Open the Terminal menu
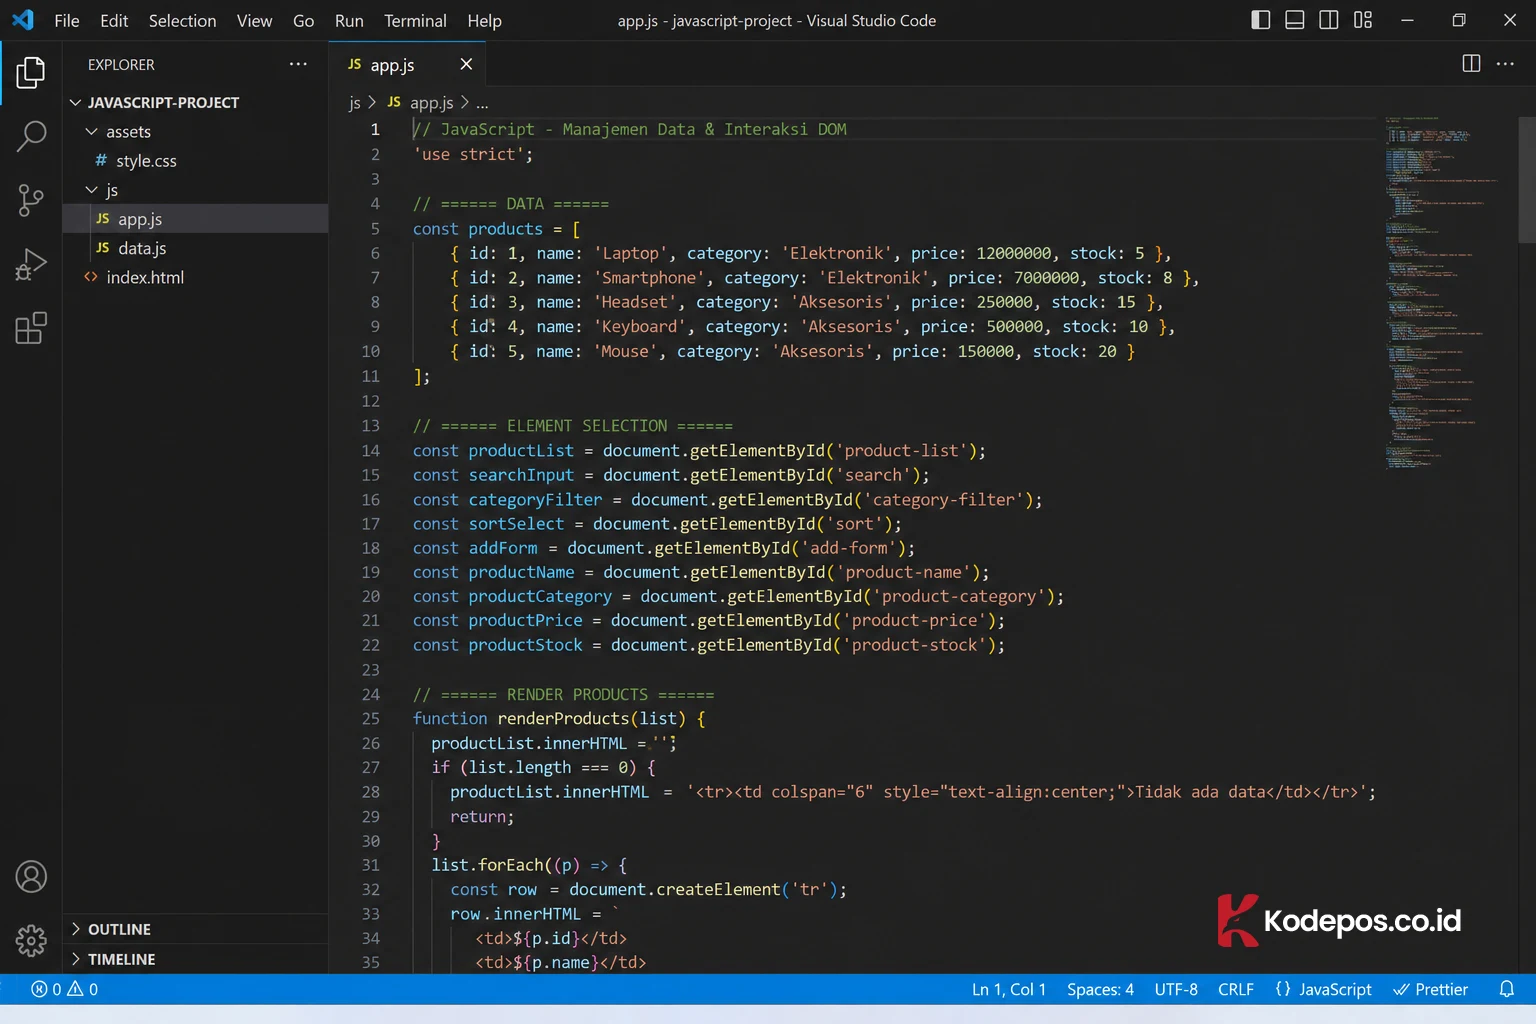The height and width of the screenshot is (1024, 1536). pyautogui.click(x=415, y=20)
